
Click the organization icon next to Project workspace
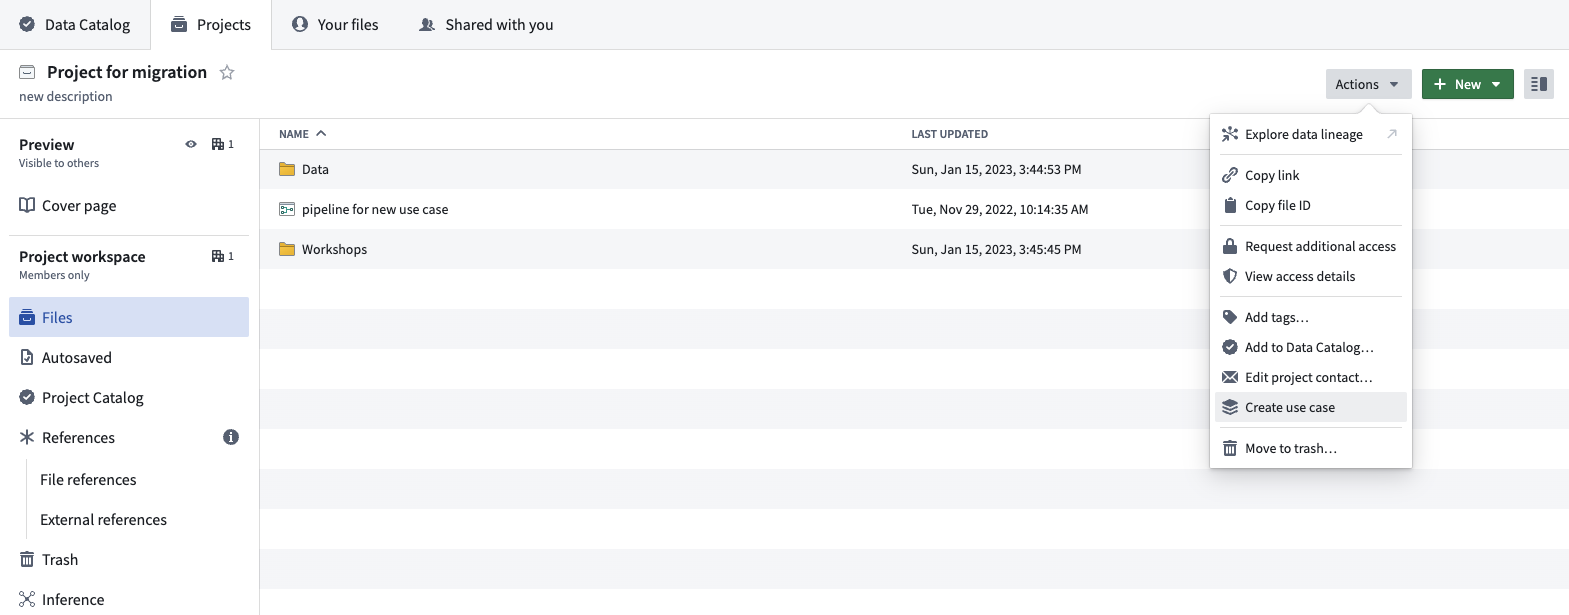click(218, 256)
